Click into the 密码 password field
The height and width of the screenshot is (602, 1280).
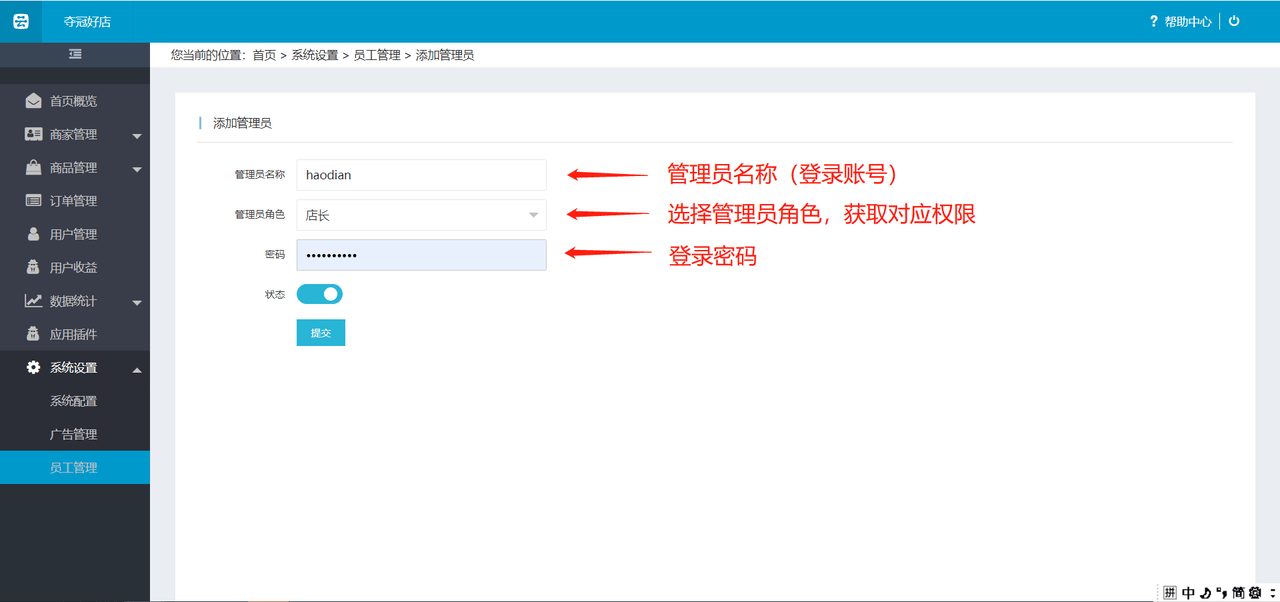click(x=422, y=255)
